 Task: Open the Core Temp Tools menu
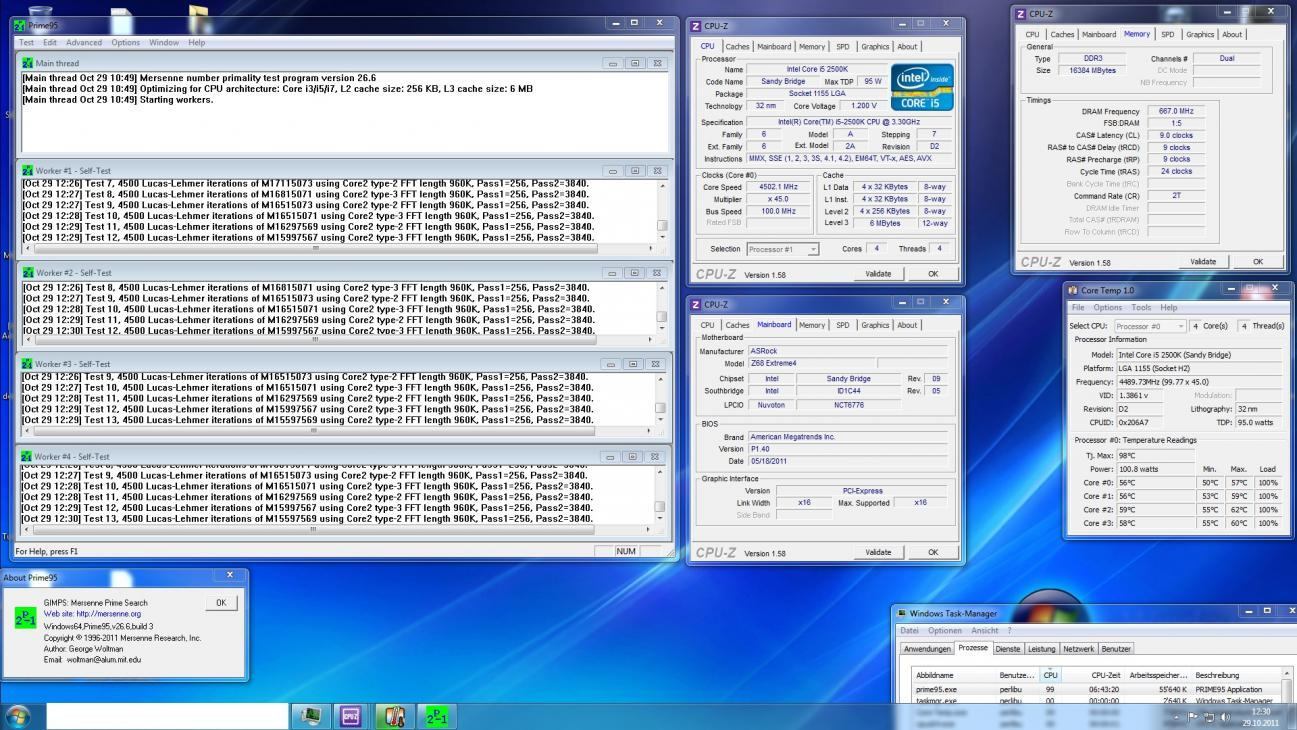pos(1141,307)
